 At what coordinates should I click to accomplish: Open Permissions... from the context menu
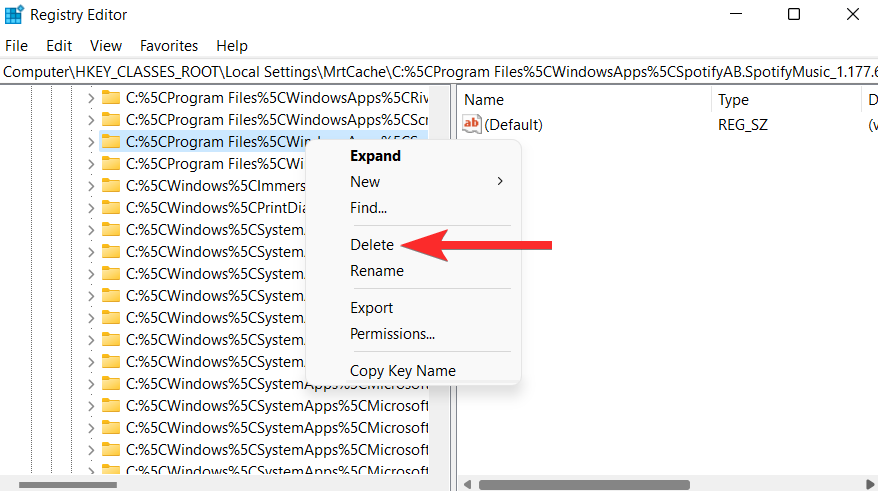coord(392,334)
